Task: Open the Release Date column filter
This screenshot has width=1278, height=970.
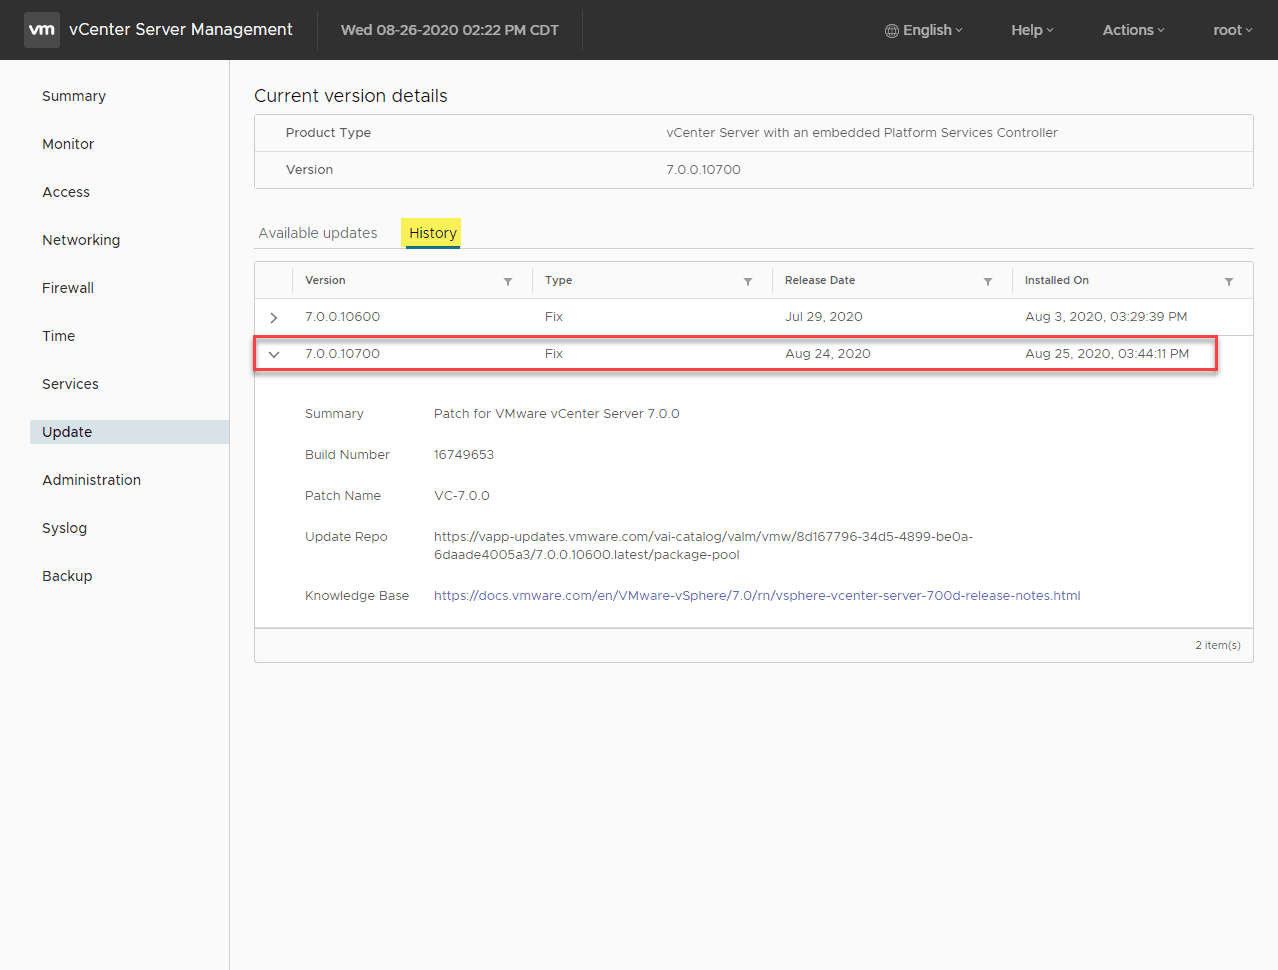Action: coord(988,281)
